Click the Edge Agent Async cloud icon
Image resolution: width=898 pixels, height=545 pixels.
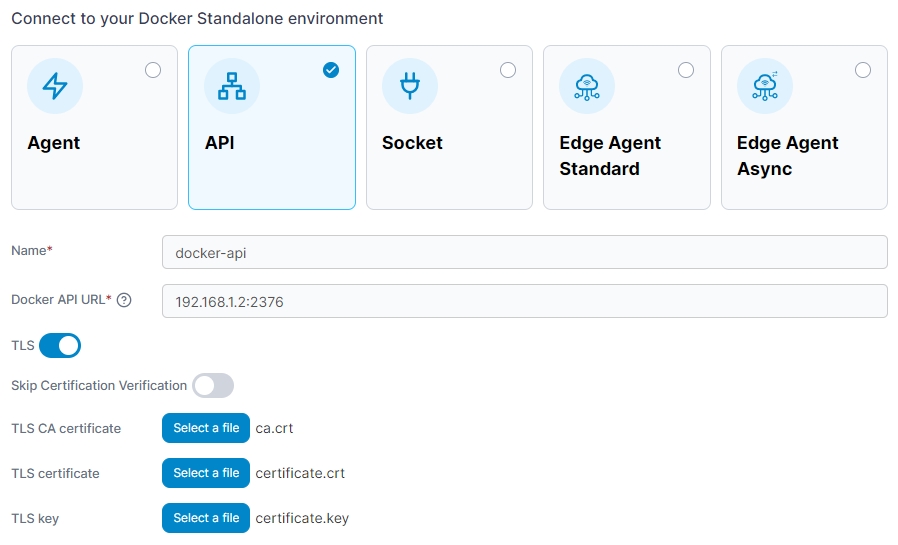coord(764,87)
